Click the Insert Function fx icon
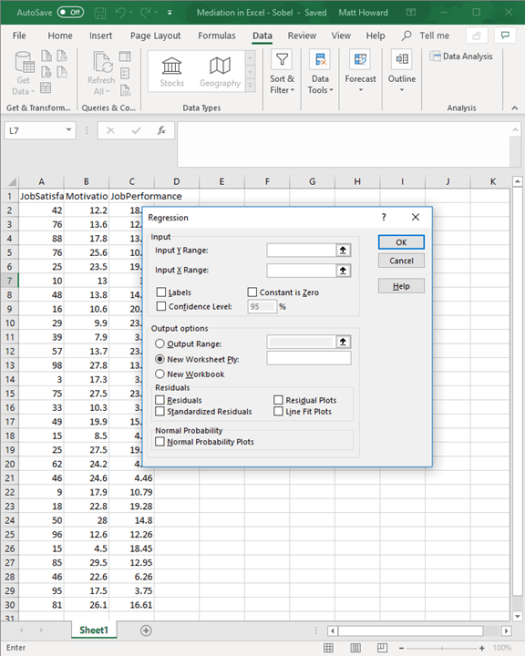Viewport: 525px width, 656px height. point(161,131)
